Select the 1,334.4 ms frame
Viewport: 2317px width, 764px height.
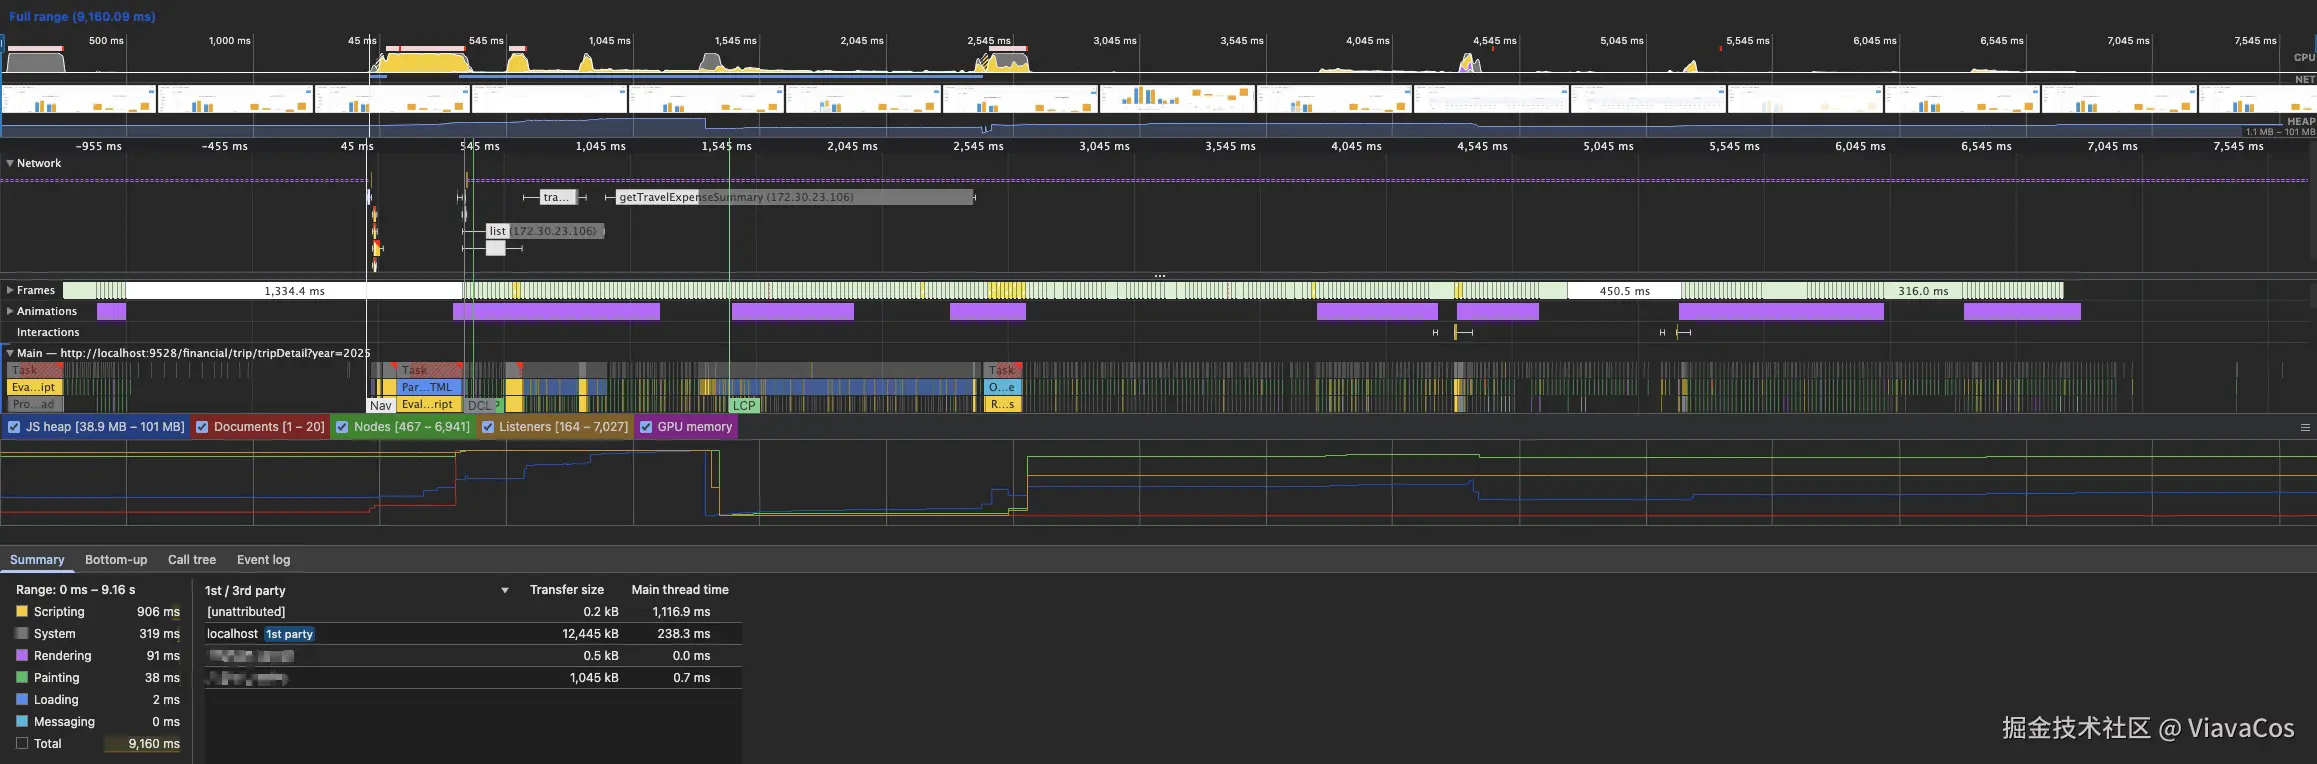click(x=294, y=291)
